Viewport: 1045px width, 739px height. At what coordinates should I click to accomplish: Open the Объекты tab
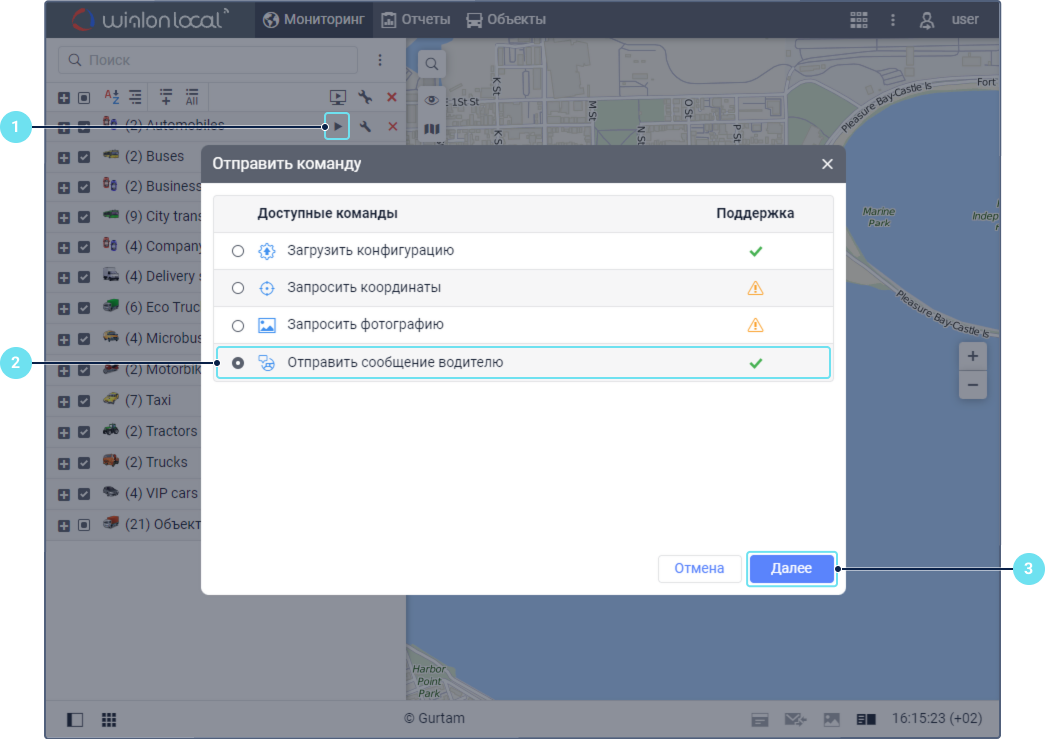point(506,20)
